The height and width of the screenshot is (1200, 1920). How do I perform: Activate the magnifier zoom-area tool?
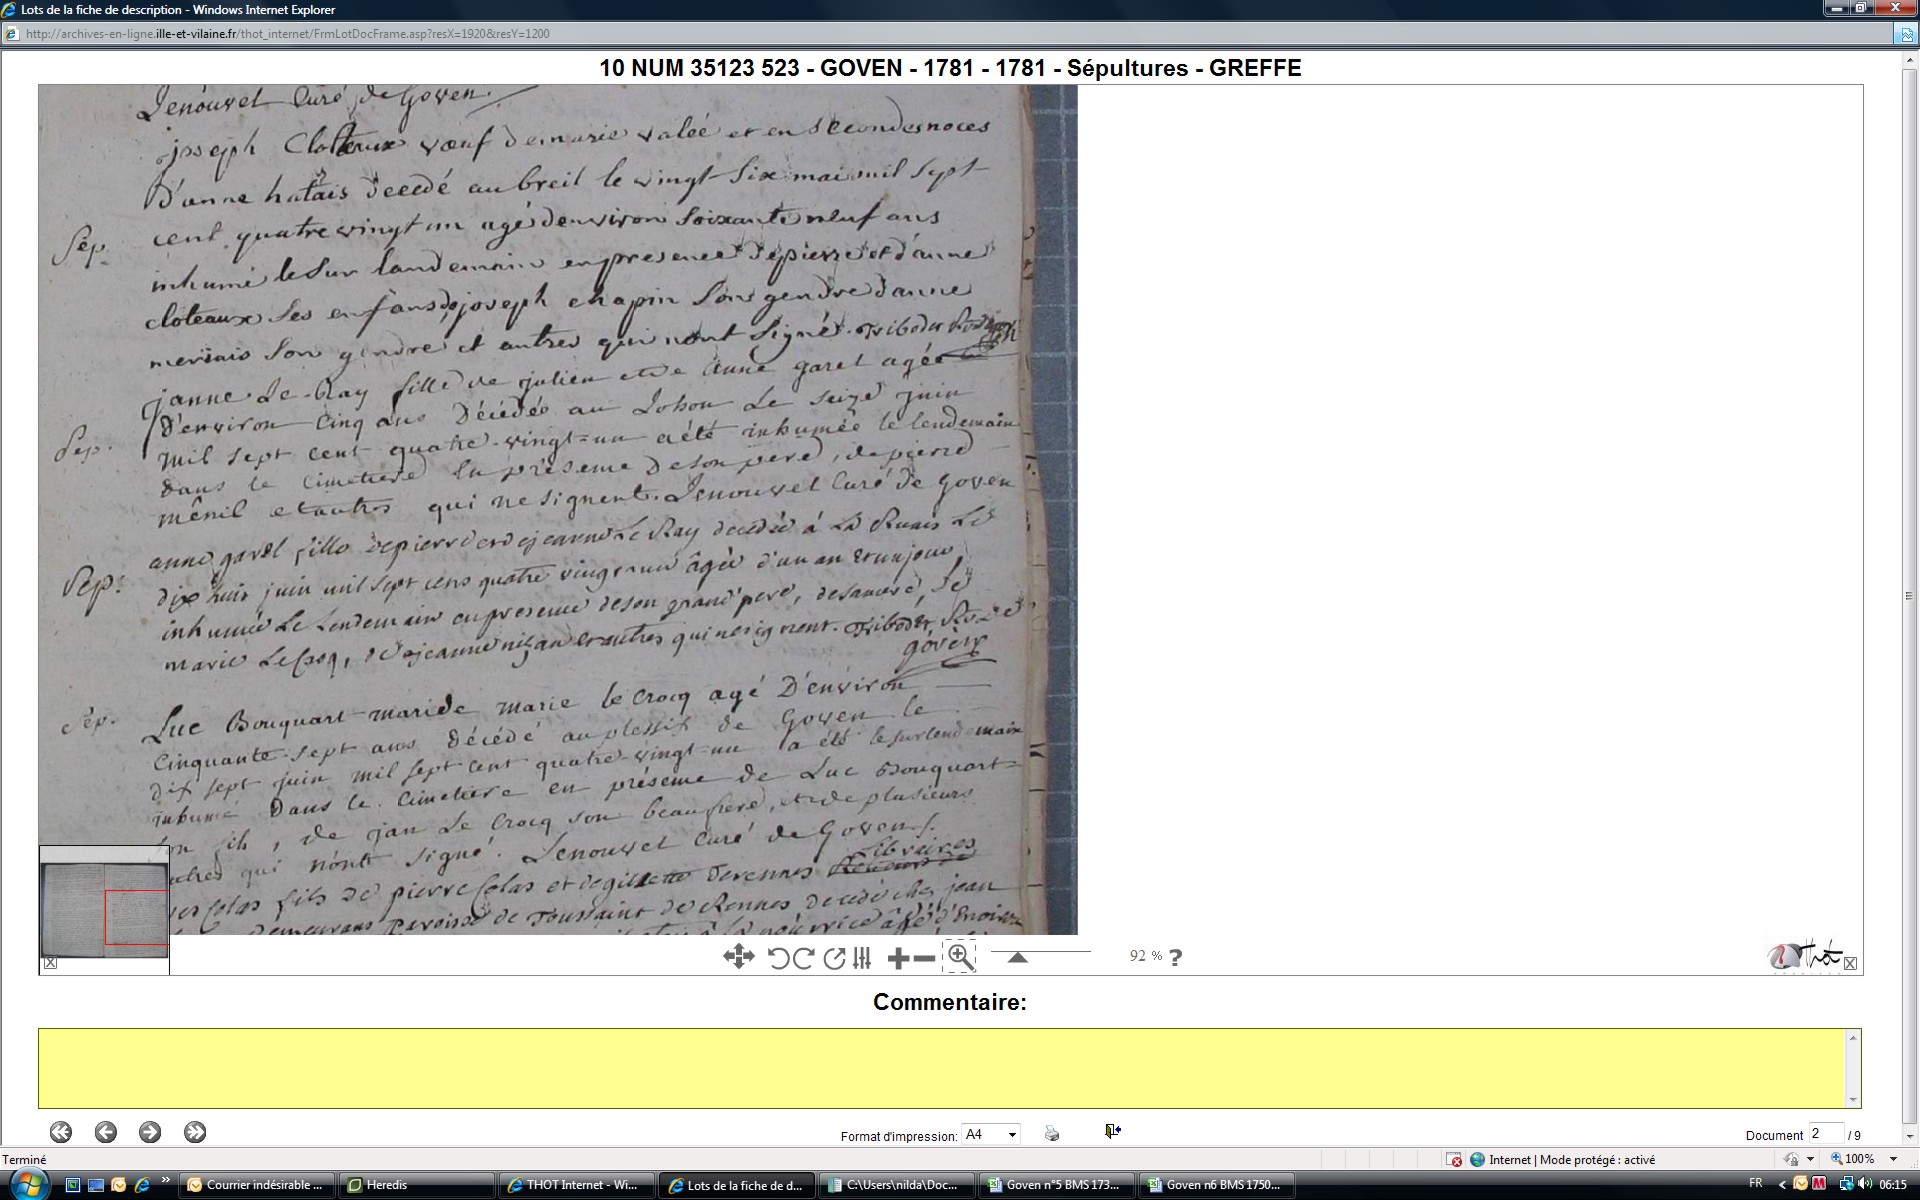click(x=960, y=956)
